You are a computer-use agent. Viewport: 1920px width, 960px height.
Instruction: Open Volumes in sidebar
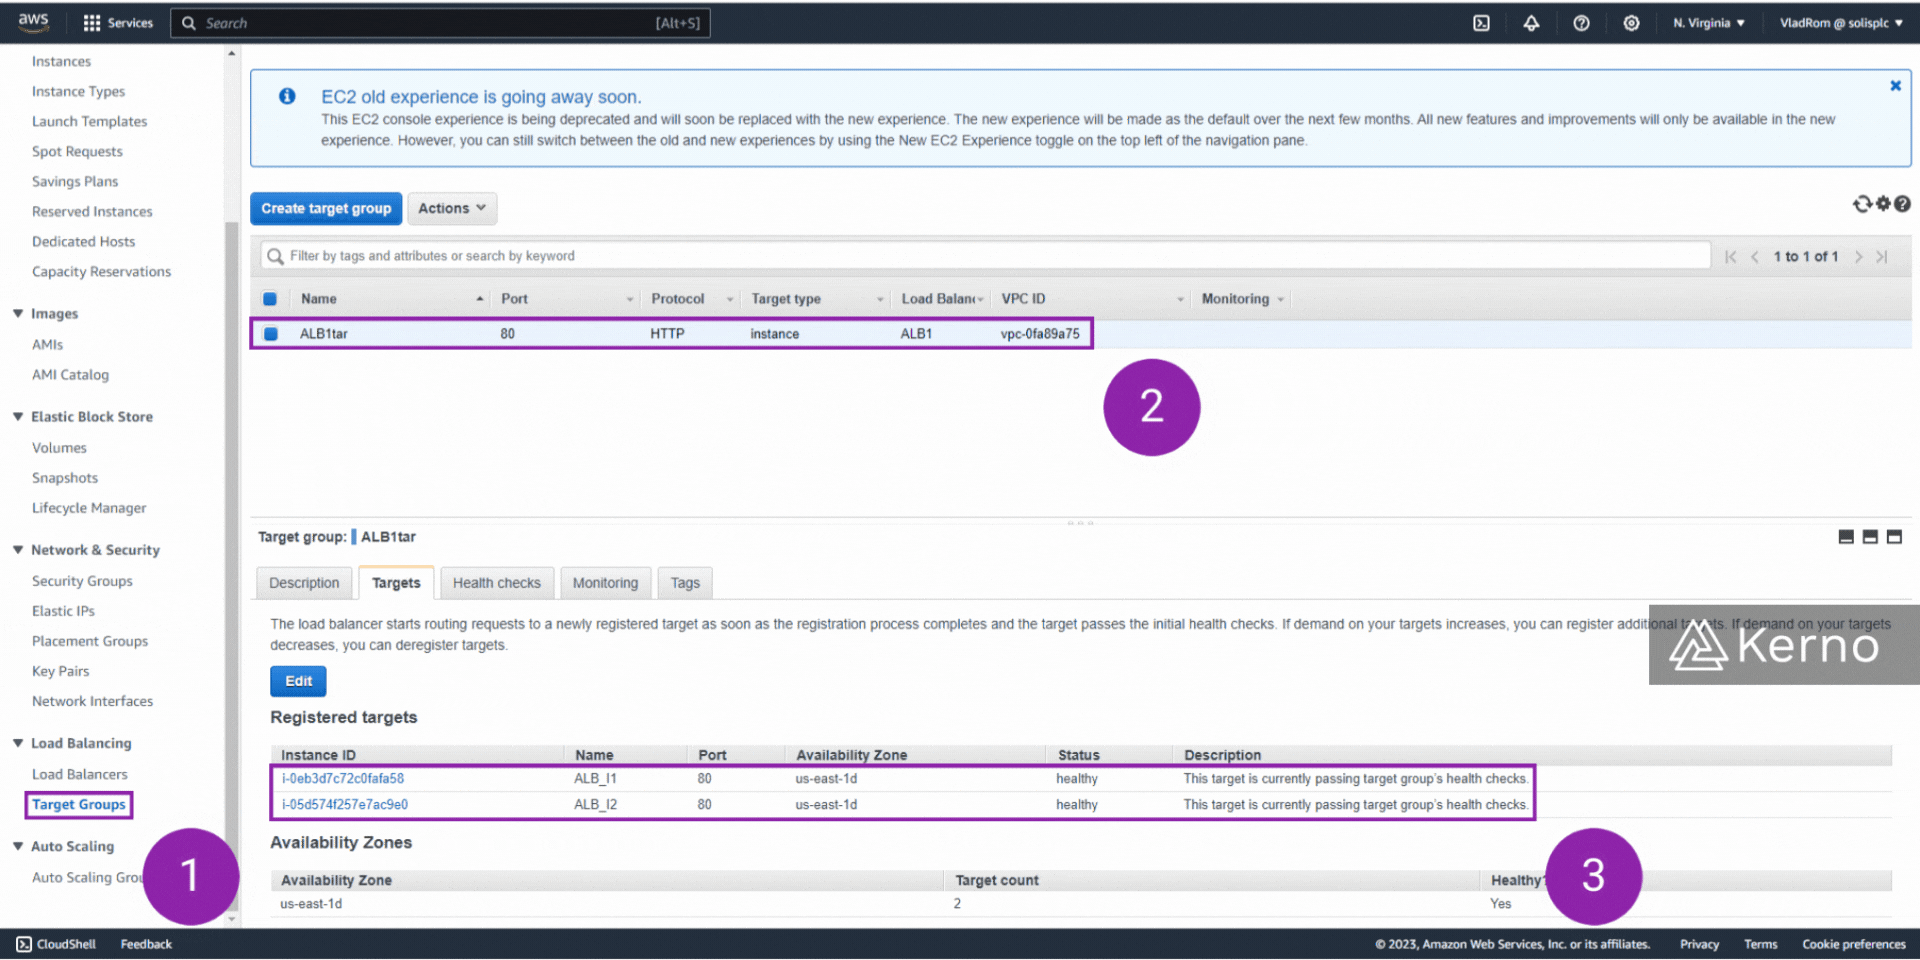pyautogui.click(x=59, y=448)
